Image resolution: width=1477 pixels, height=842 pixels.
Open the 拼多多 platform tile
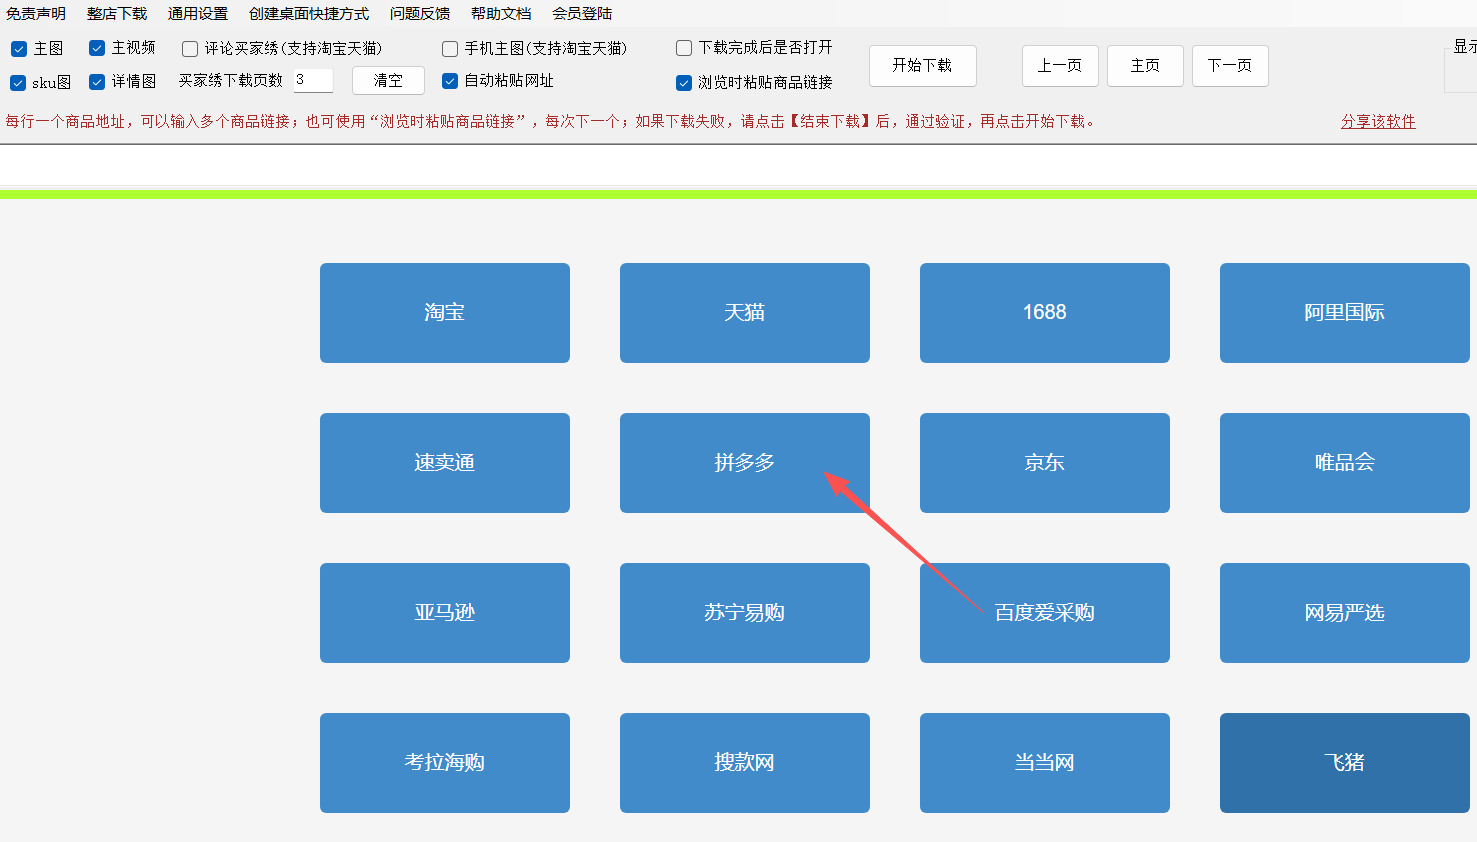pos(745,463)
